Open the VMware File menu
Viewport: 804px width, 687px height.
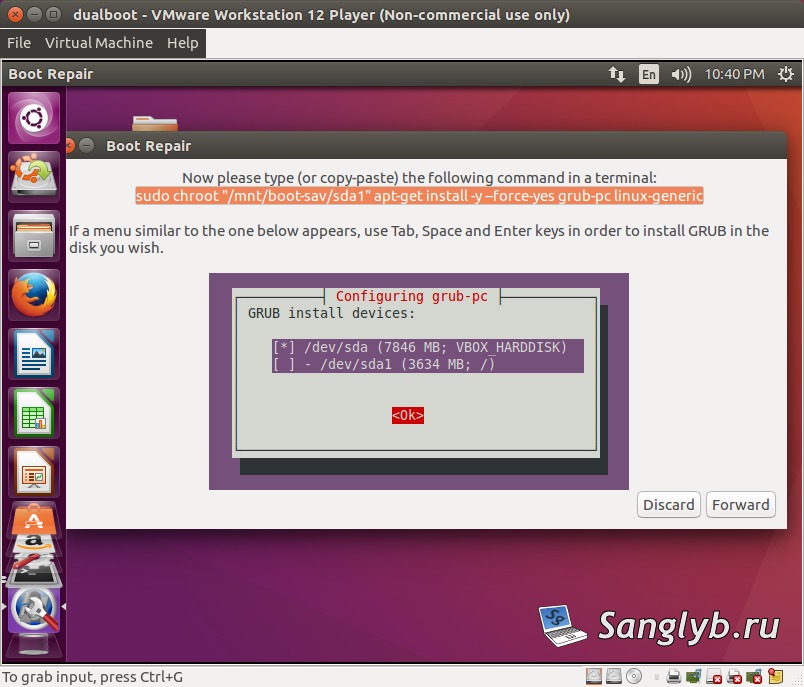19,43
